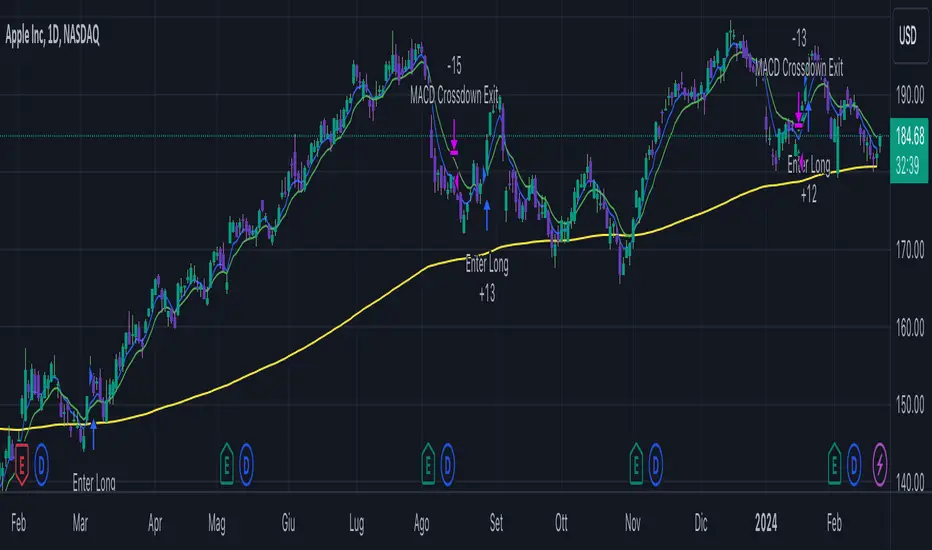The width and height of the screenshot is (932, 550).
Task: Click the blue entry arrow near Mar
Action: (93, 433)
